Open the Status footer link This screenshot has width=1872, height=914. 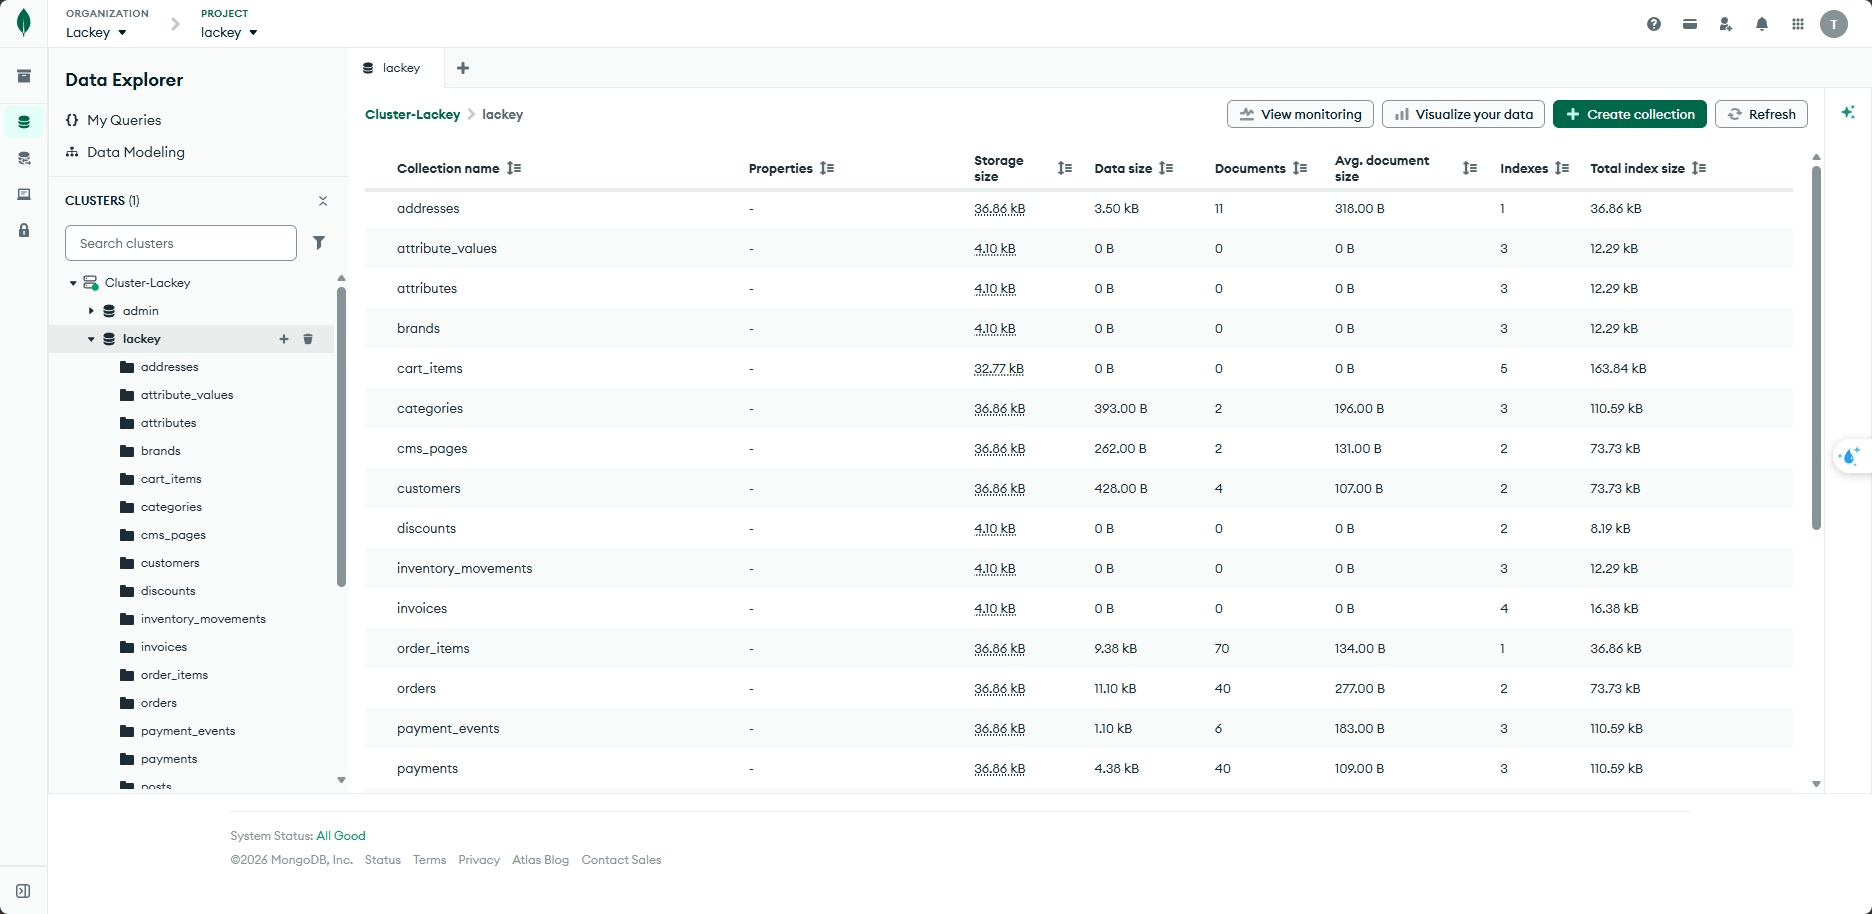(383, 860)
